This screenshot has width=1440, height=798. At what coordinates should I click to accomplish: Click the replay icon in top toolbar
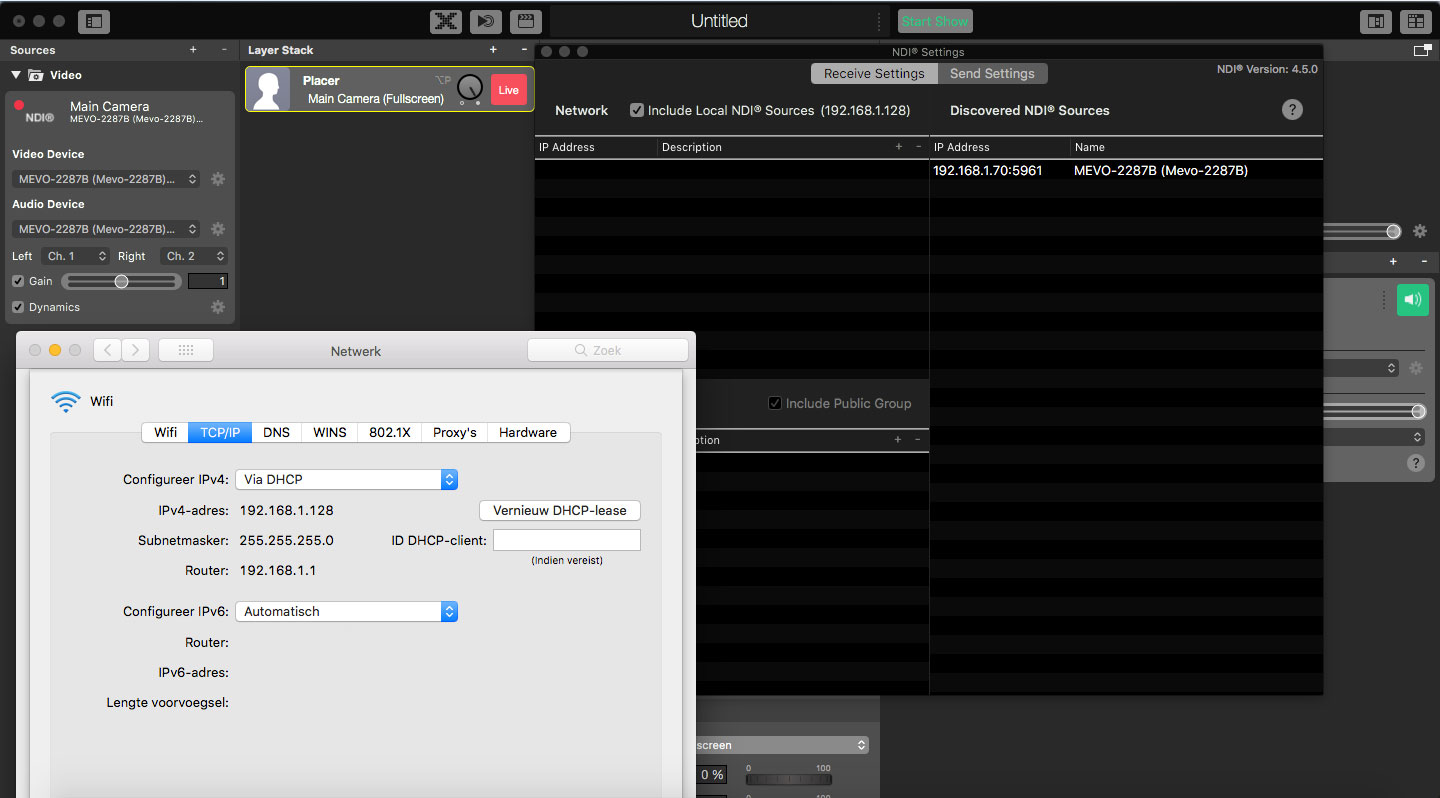point(486,21)
